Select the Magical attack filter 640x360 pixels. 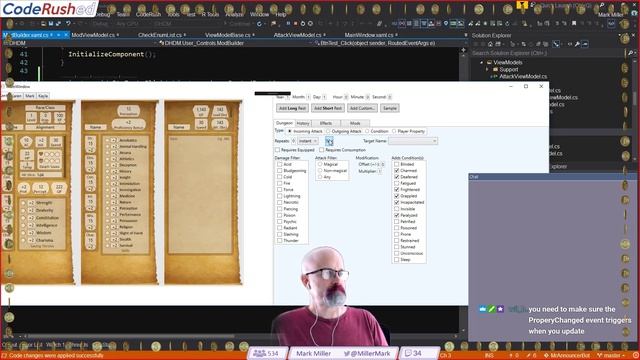coord(320,164)
